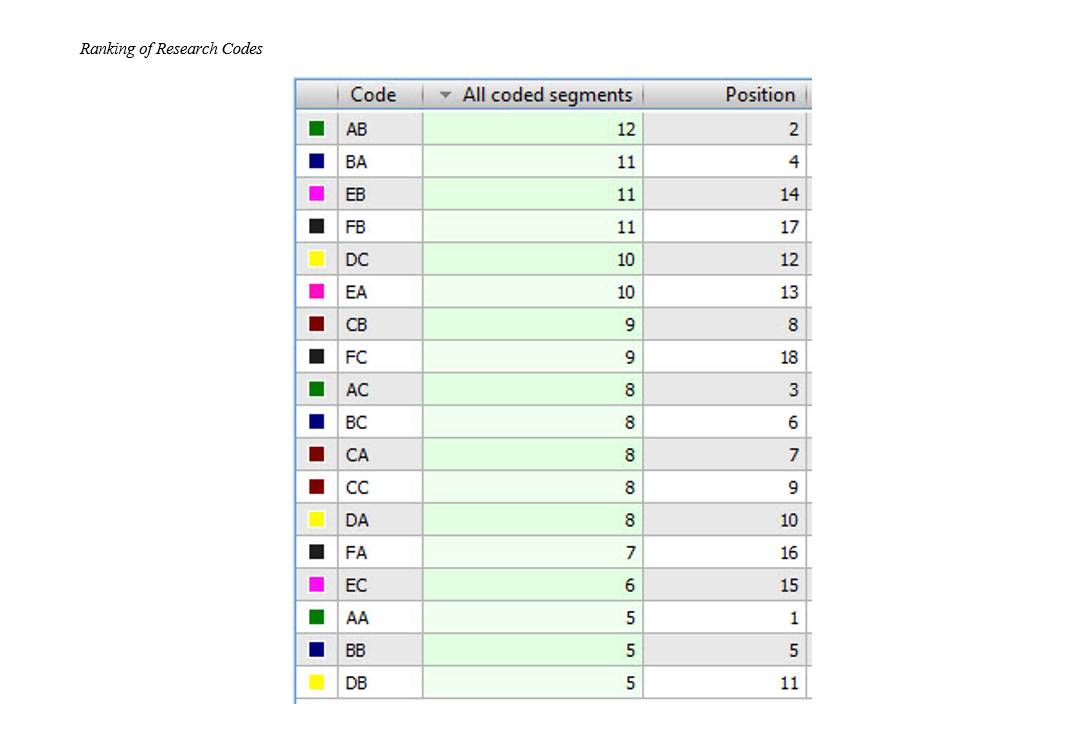Screen dimensions: 1084x754
Task: Click the code name FA
Action: coord(357,553)
